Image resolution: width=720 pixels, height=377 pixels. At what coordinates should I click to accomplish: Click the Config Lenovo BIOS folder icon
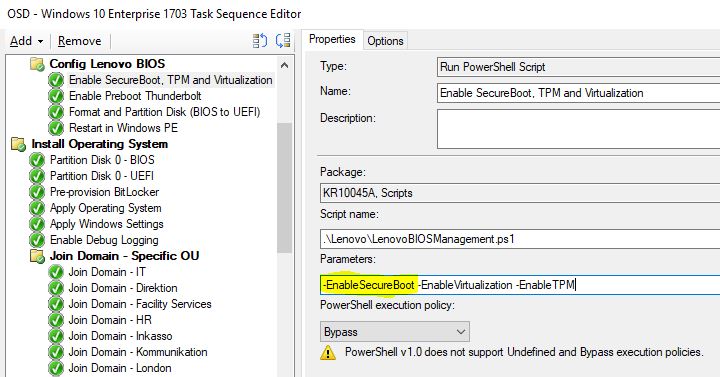coord(37,64)
